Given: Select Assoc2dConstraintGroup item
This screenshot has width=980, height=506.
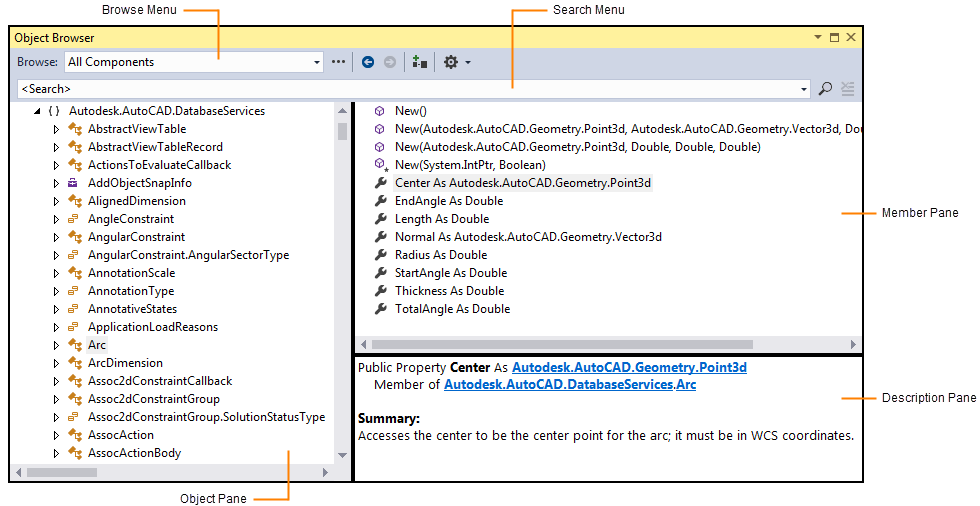Looking at the screenshot, I should click(x=154, y=399).
